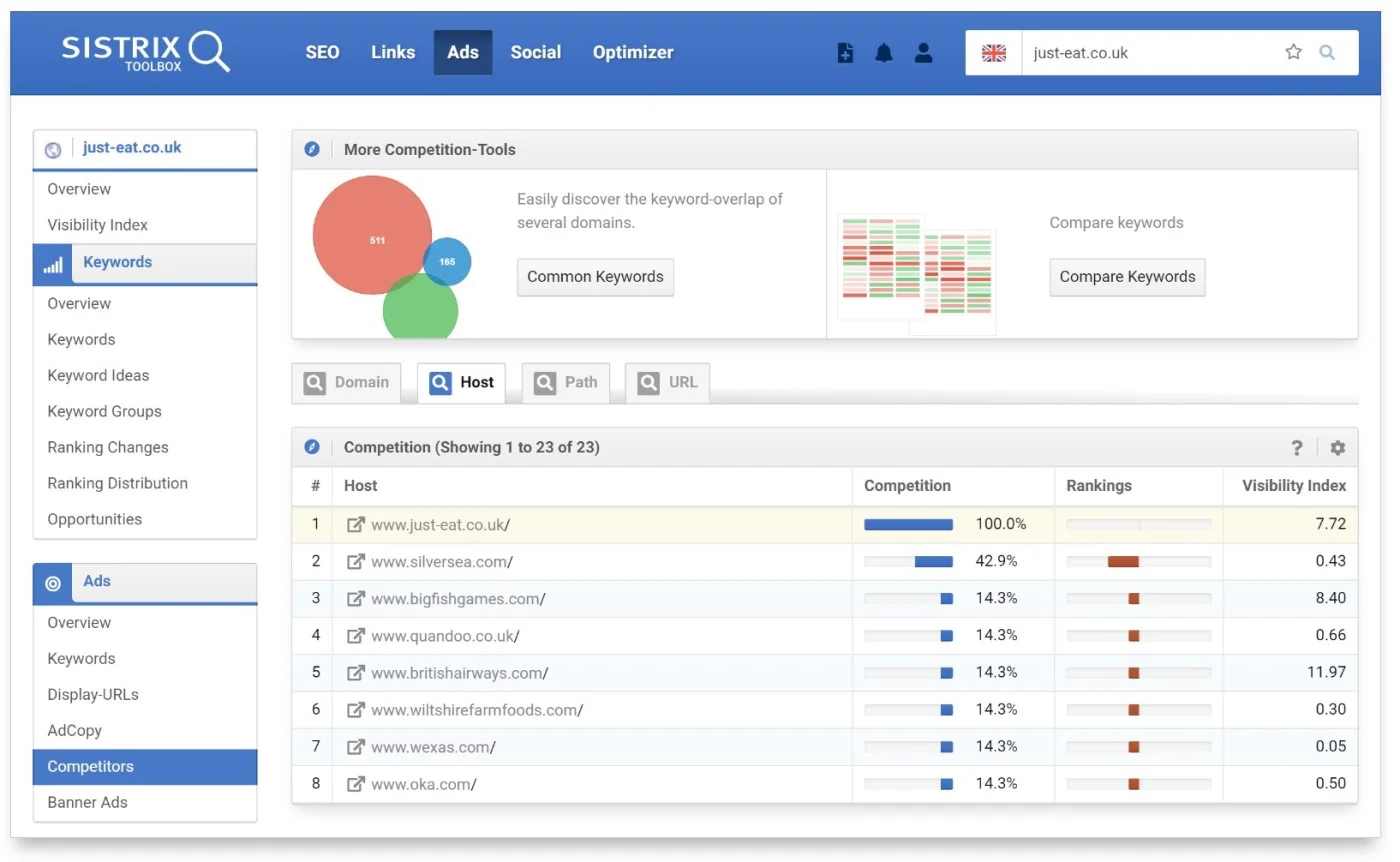
Task: Open external link icon for www.quandoo.co.uk
Action: coord(355,635)
